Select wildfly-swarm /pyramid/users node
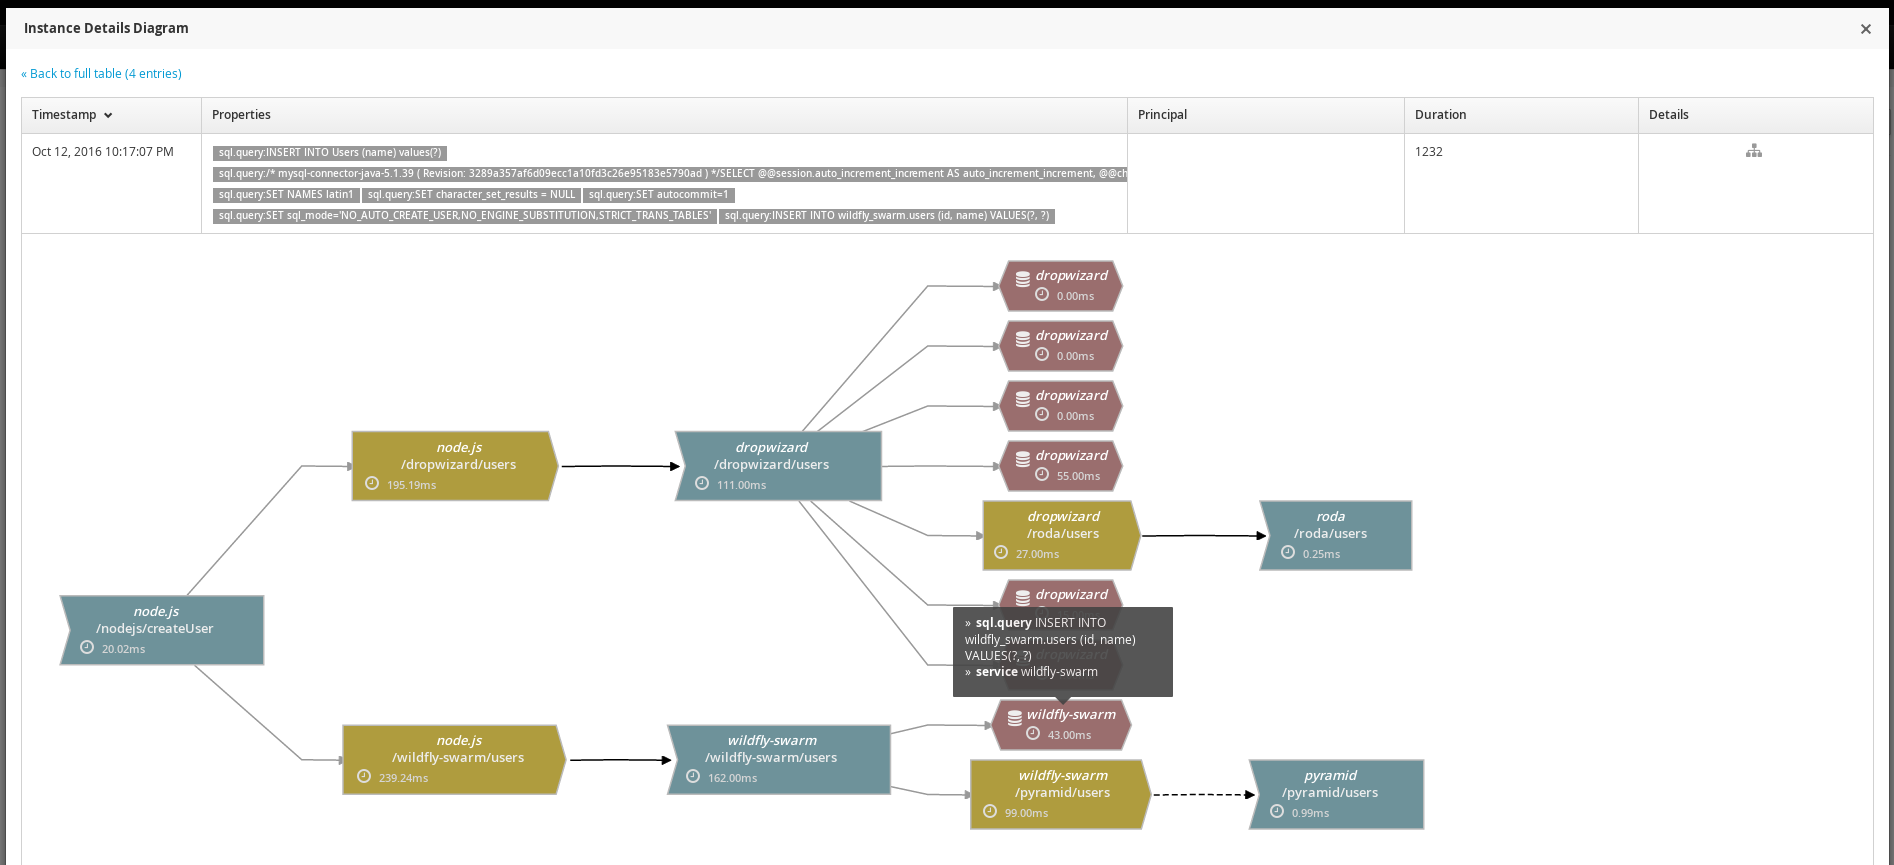The width and height of the screenshot is (1894, 865). (1060, 795)
